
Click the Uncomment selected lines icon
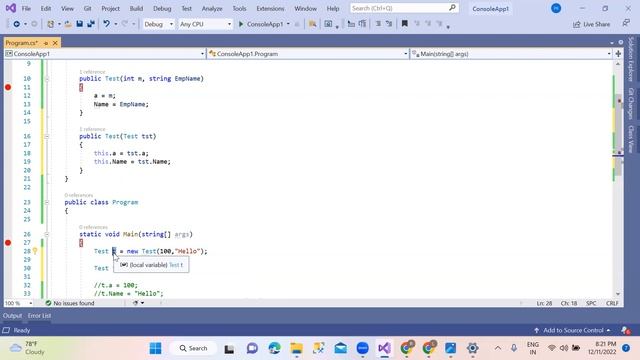point(389,24)
